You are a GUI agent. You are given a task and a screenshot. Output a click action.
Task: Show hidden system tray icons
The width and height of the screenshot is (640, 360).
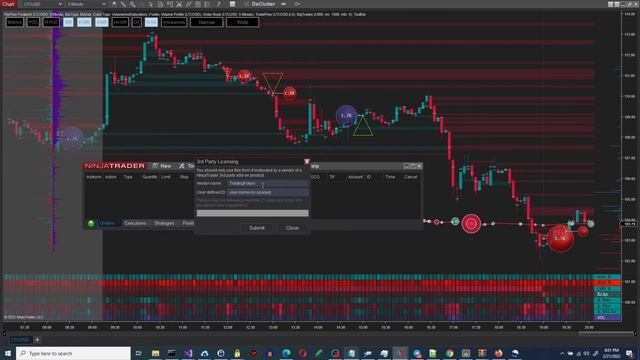pos(562,353)
